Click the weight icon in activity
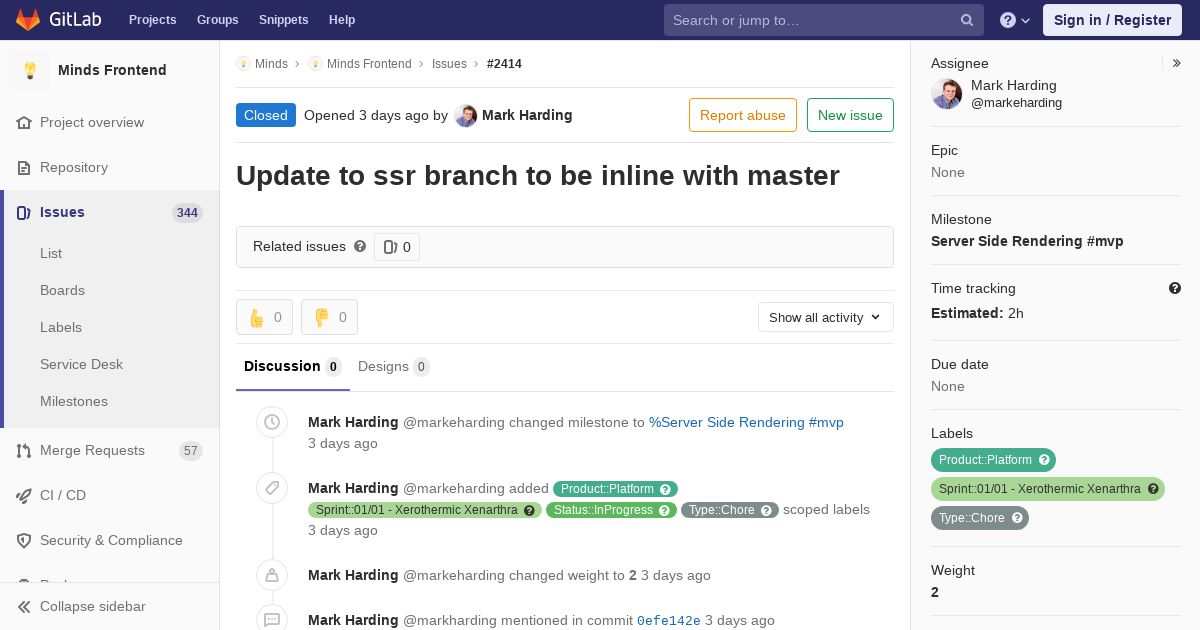The width and height of the screenshot is (1200, 630). tap(272, 575)
